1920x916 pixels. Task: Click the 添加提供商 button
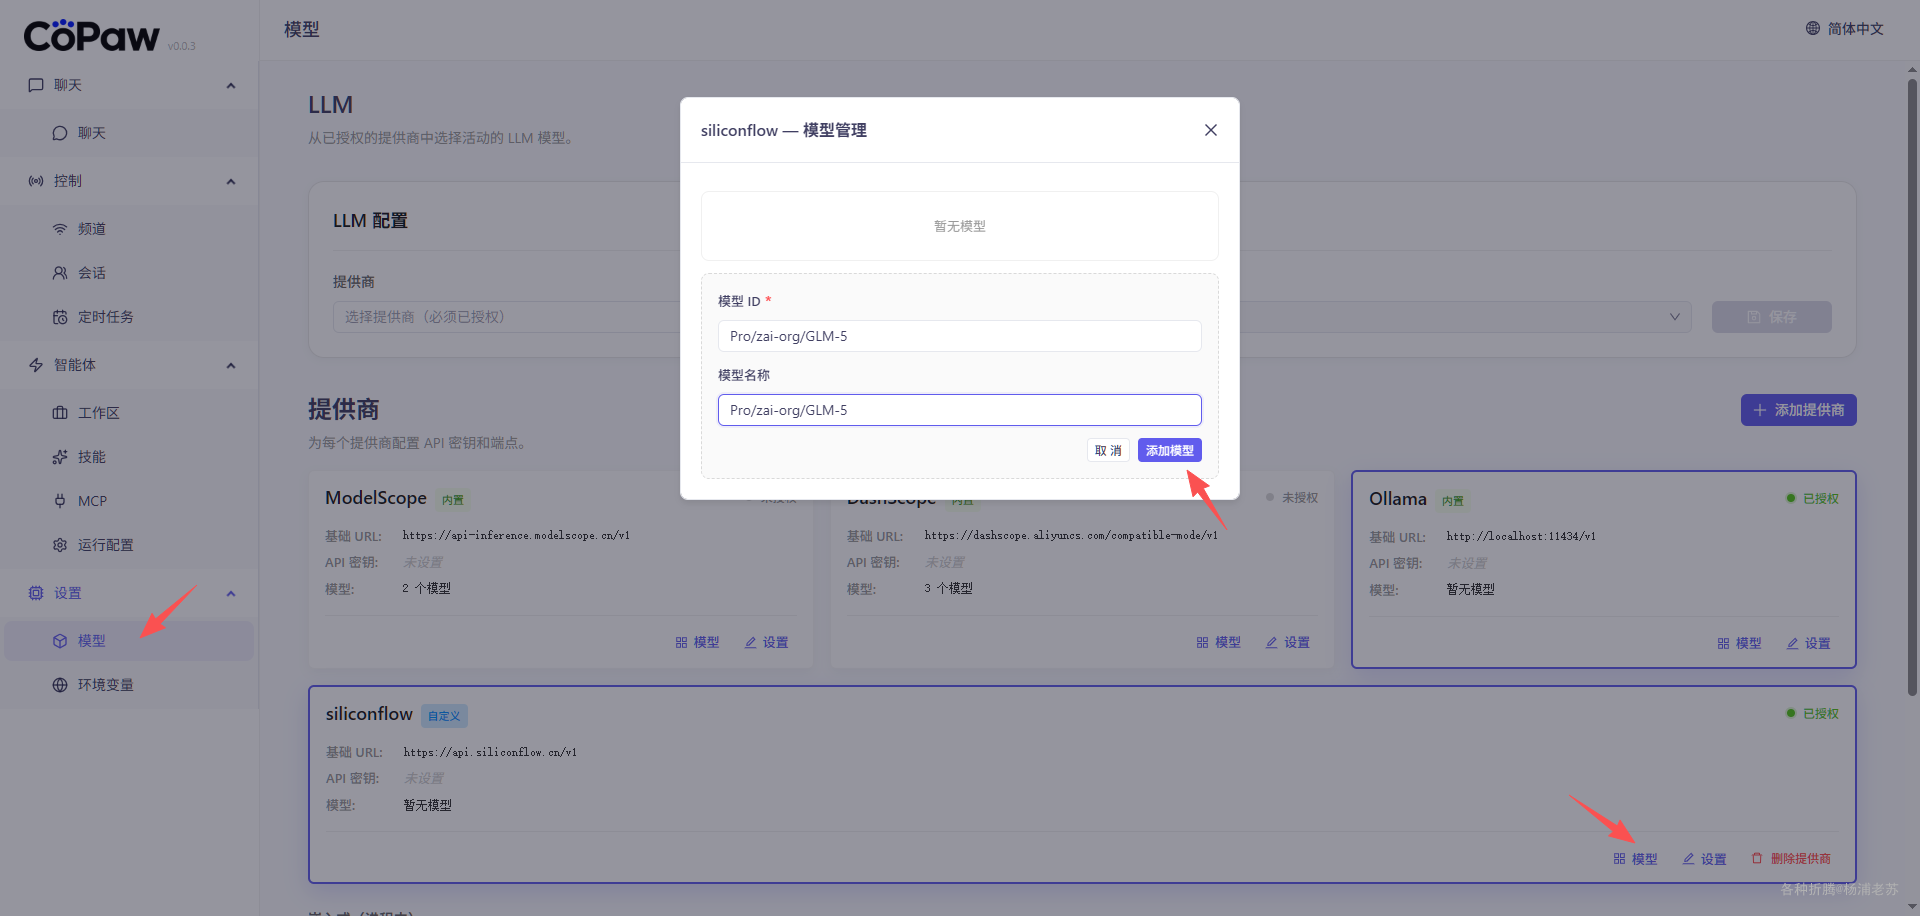click(x=1798, y=410)
